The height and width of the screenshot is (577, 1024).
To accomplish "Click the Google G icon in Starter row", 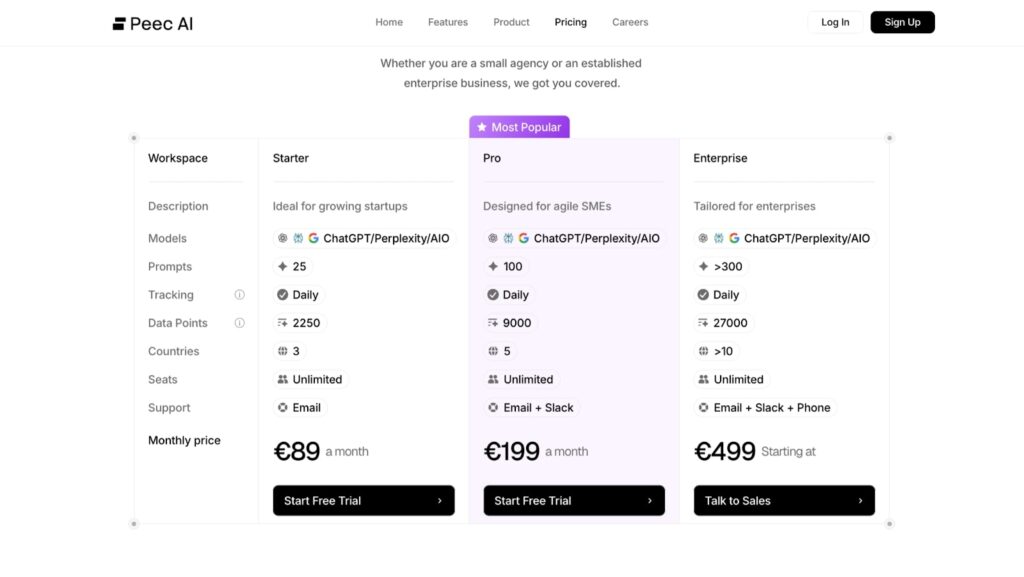I will (x=312, y=238).
